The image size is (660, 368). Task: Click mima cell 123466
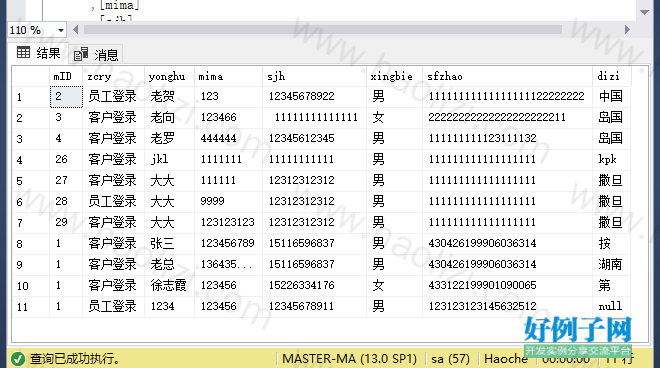click(229, 118)
